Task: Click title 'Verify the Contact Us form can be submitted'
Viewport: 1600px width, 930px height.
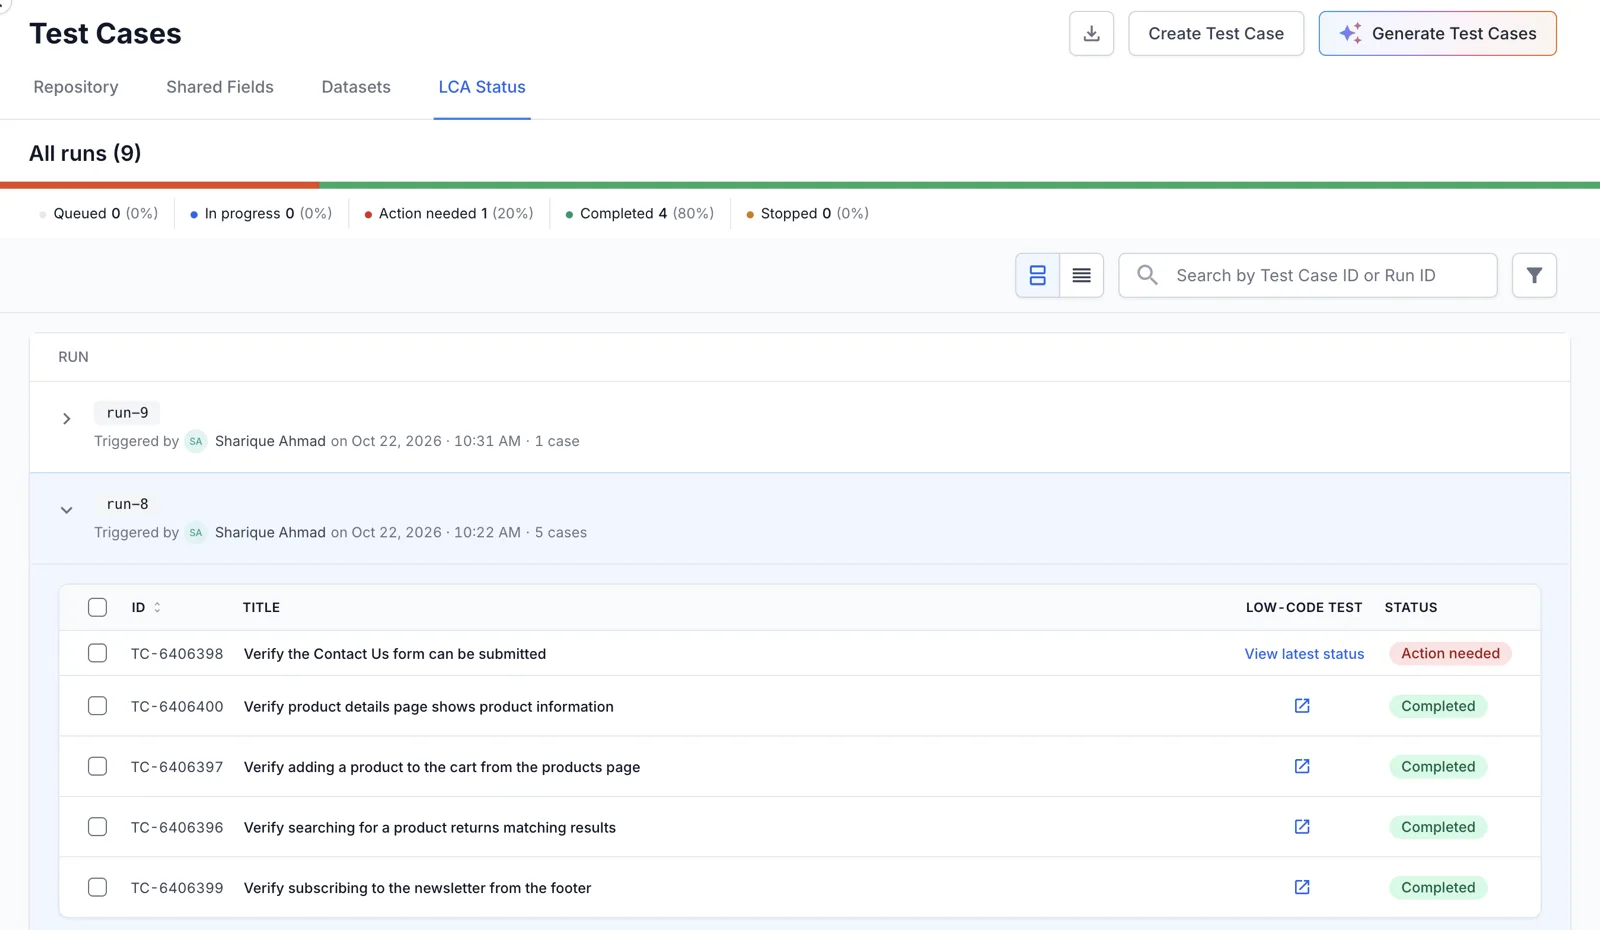Action: tap(395, 653)
